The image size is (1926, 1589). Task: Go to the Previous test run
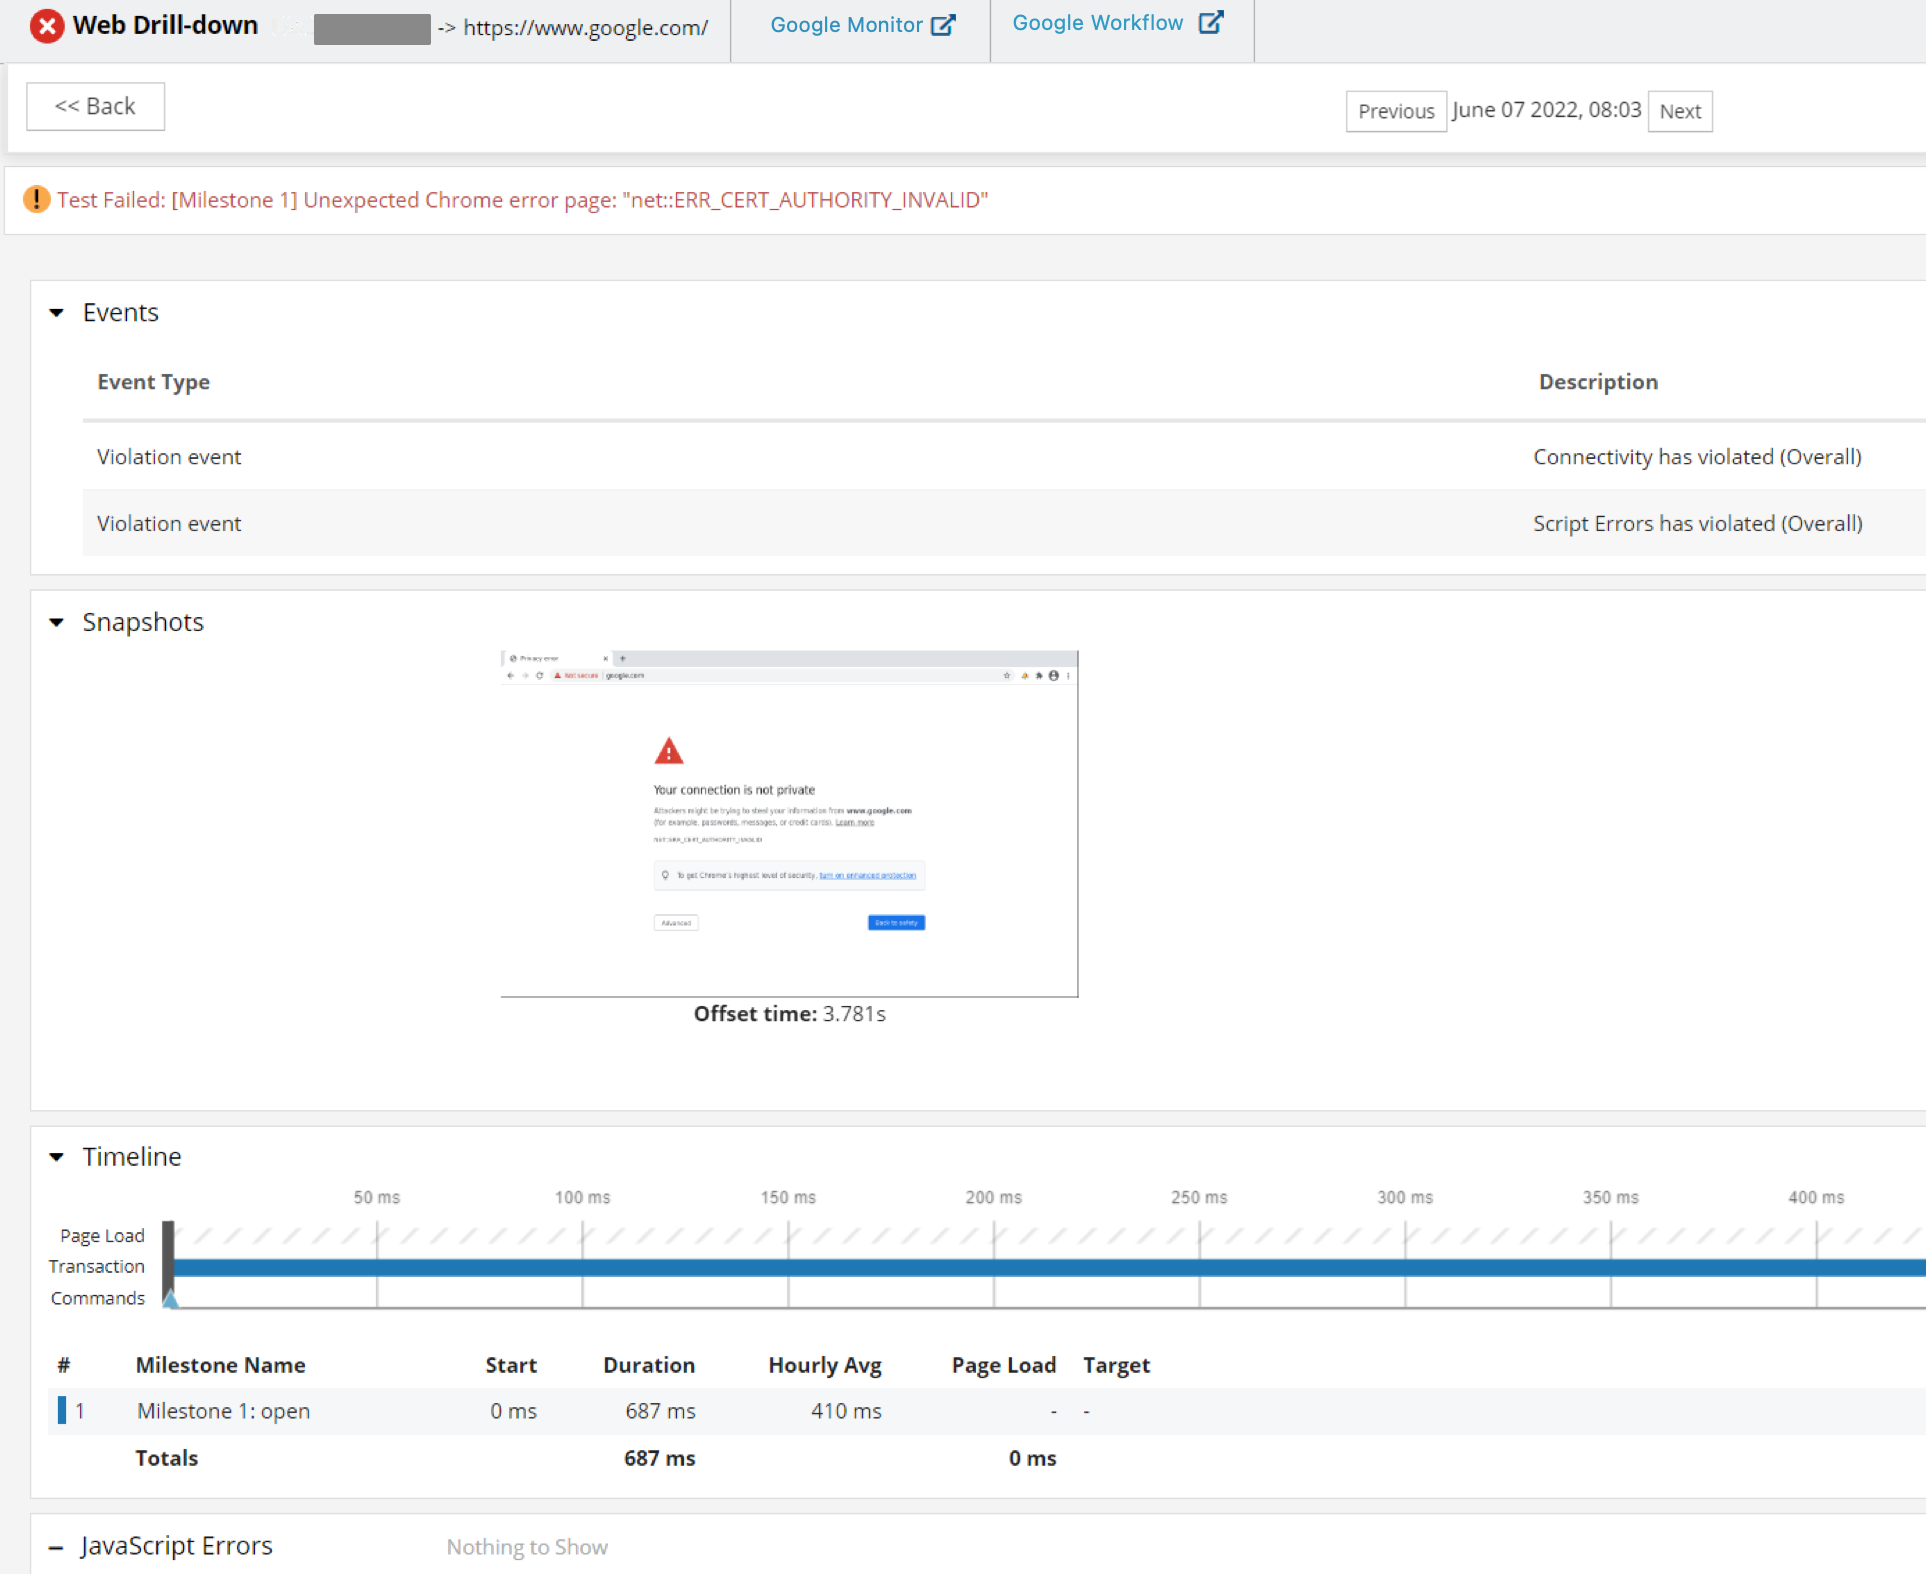click(x=1395, y=111)
